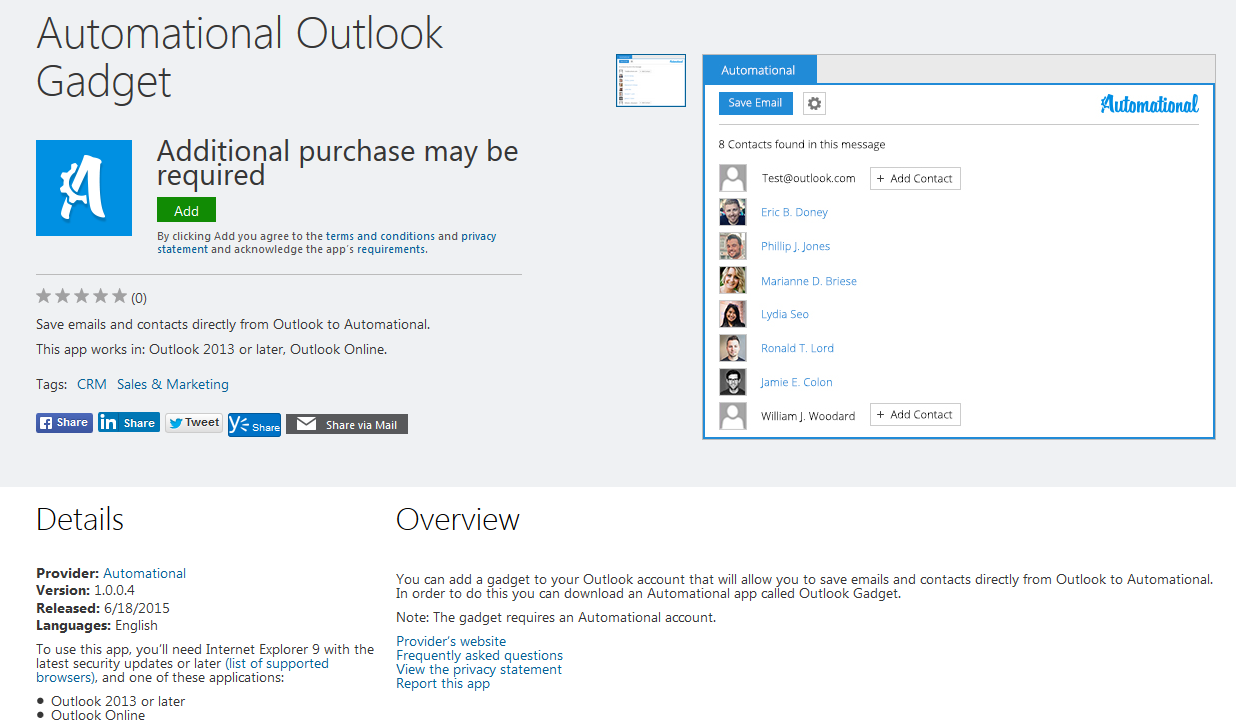Image resolution: width=1236 pixels, height=727 pixels.
Task: Click the Automational Outlook Gadget title
Action: coord(240,57)
